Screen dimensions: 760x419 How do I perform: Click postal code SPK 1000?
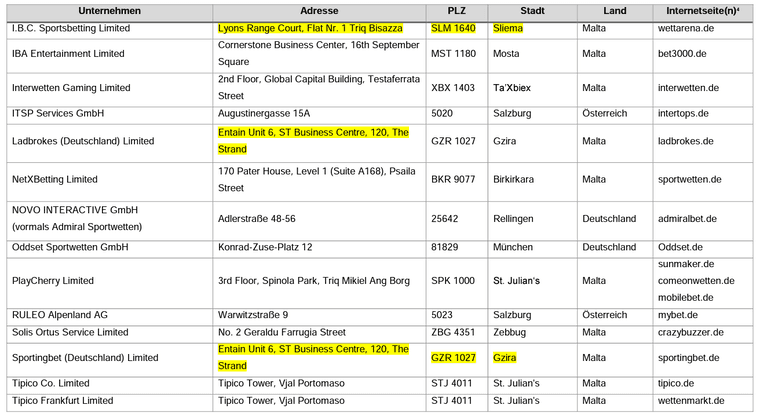453,281
